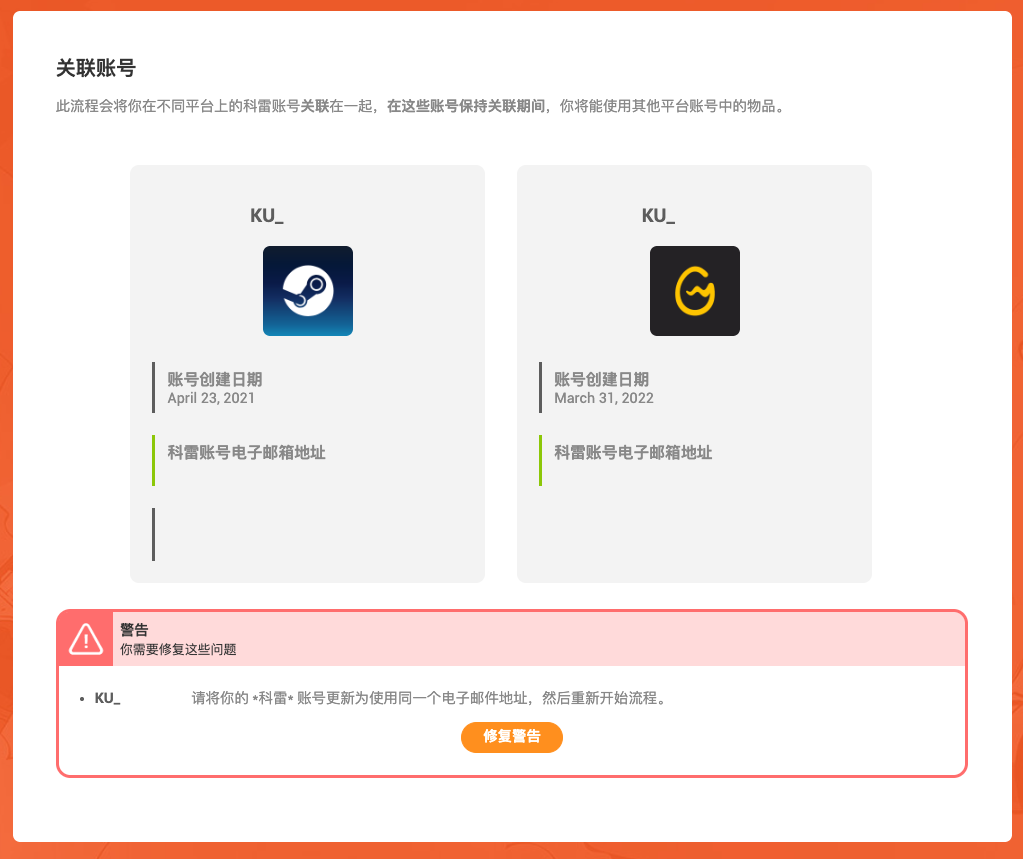Click 科雷账号电子邮箱地址 label in the Steam card
The image size is (1023, 859).
tap(246, 452)
